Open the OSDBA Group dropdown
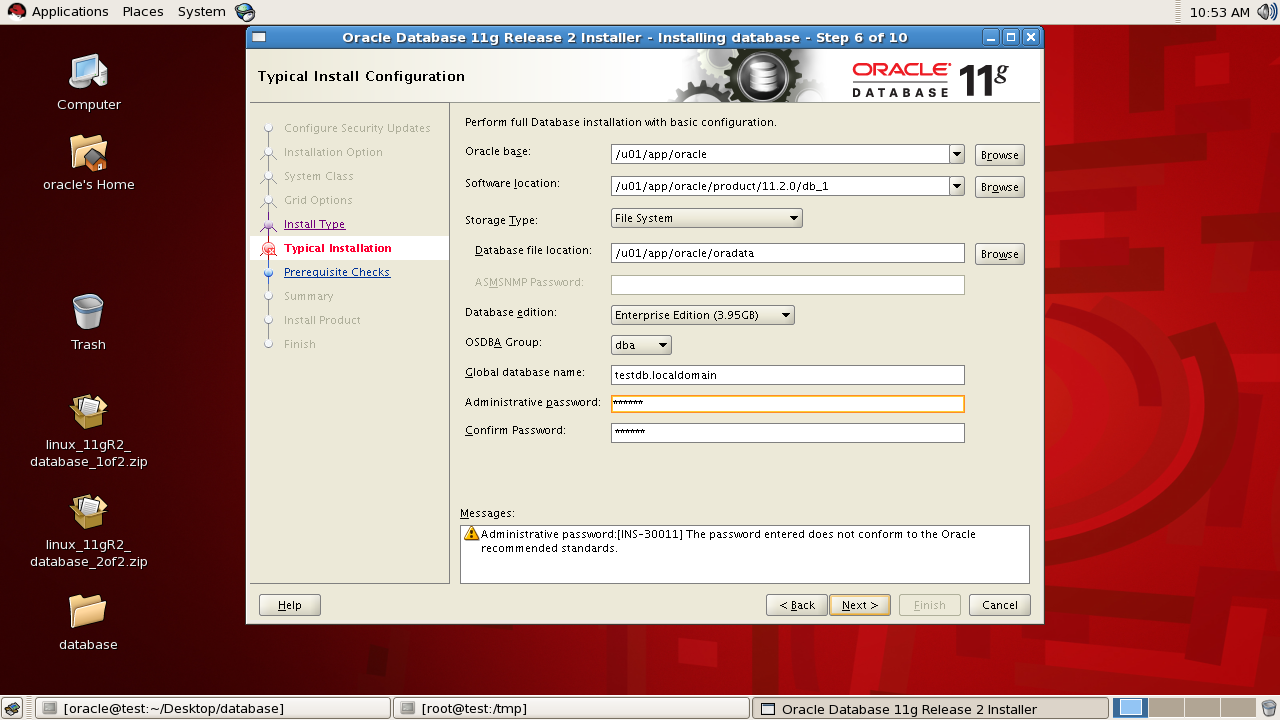This screenshot has width=1280, height=720. point(641,345)
